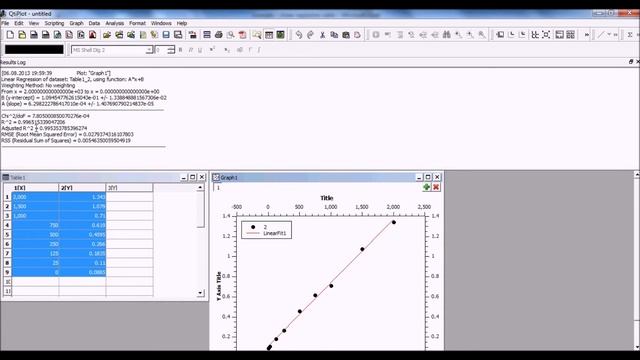Click the Sigma statistics icon
Image resolution: width=640 pixels, height=360 pixels.
tap(630, 35)
